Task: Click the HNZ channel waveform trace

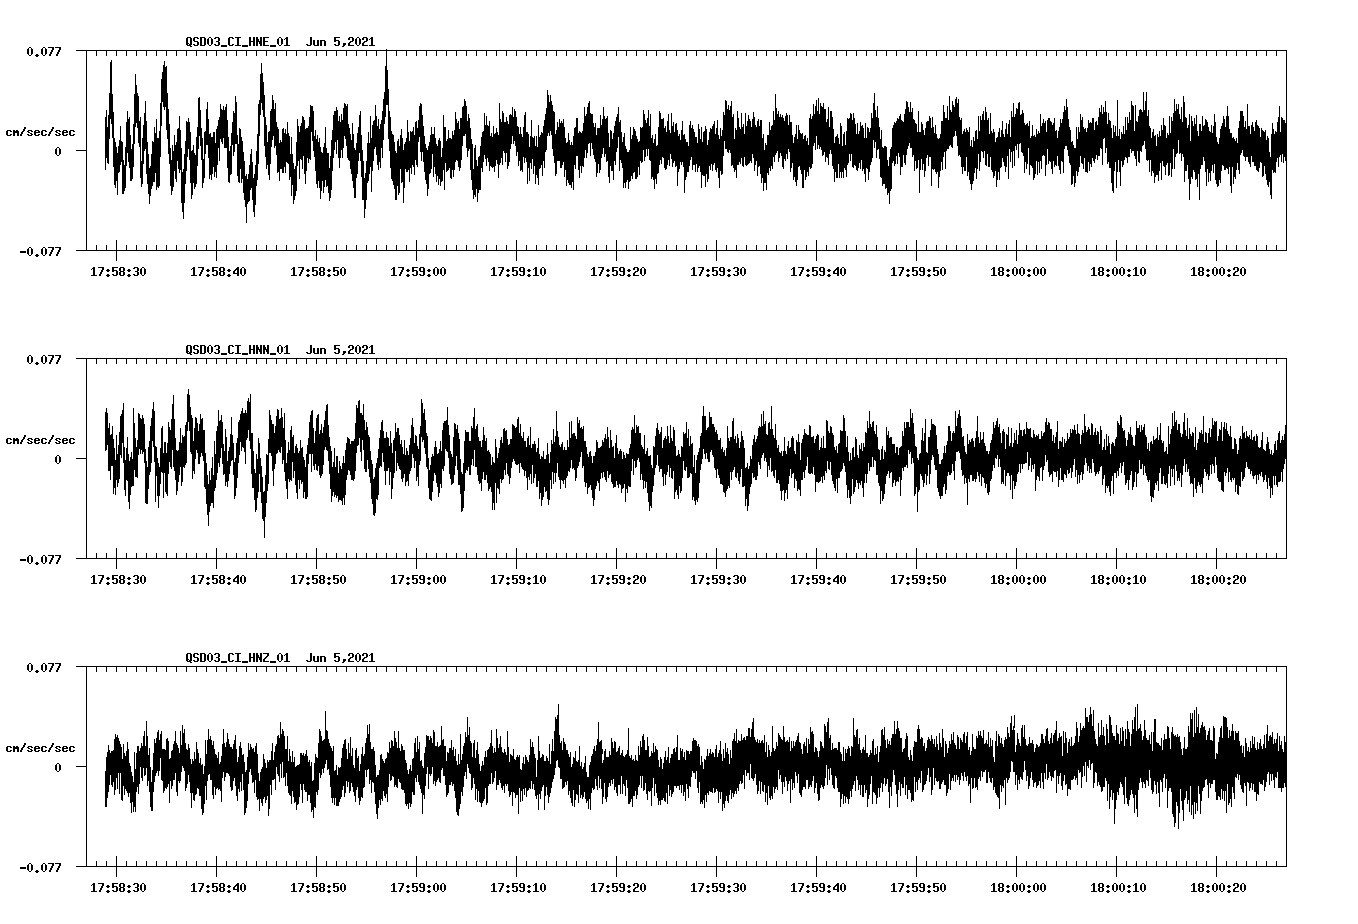Action: click(695, 768)
